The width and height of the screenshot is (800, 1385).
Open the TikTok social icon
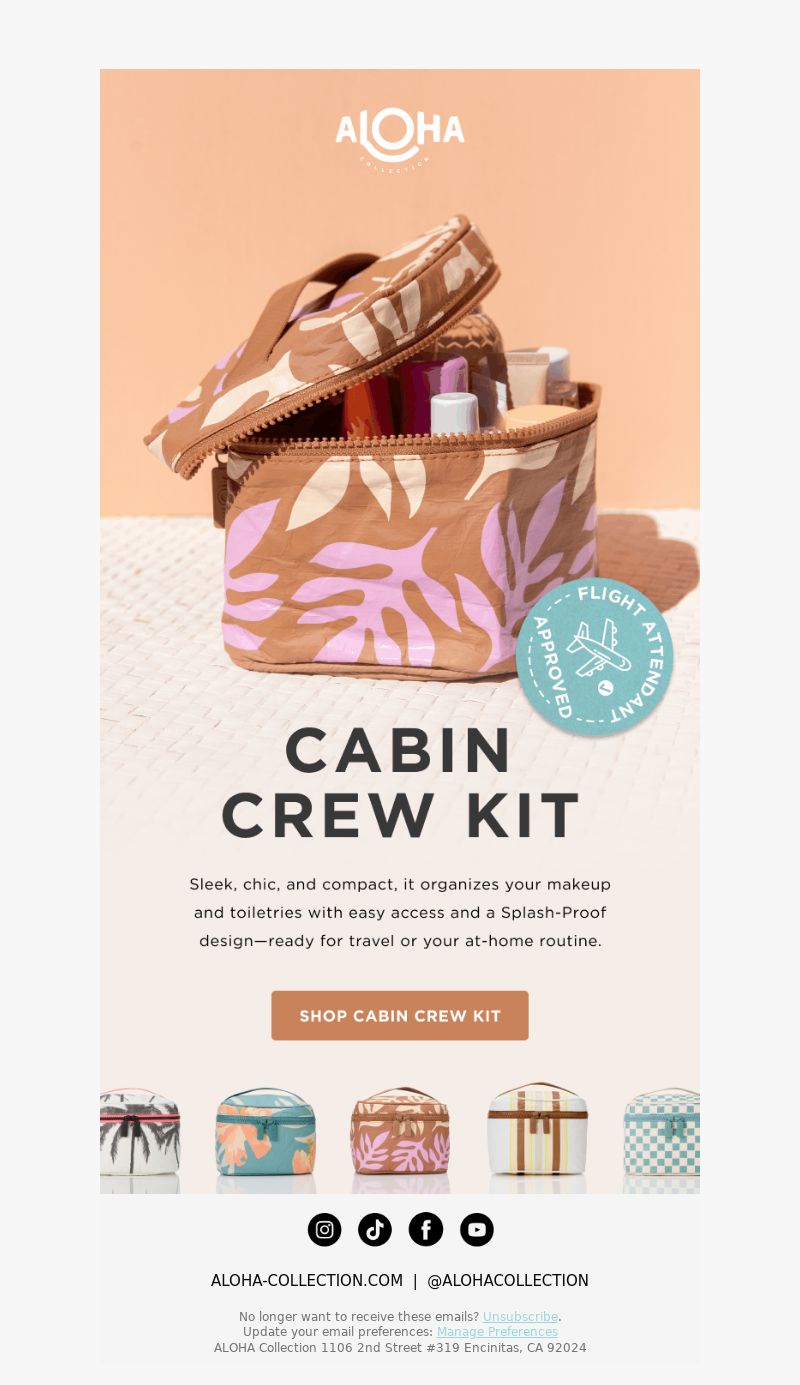coord(375,1230)
